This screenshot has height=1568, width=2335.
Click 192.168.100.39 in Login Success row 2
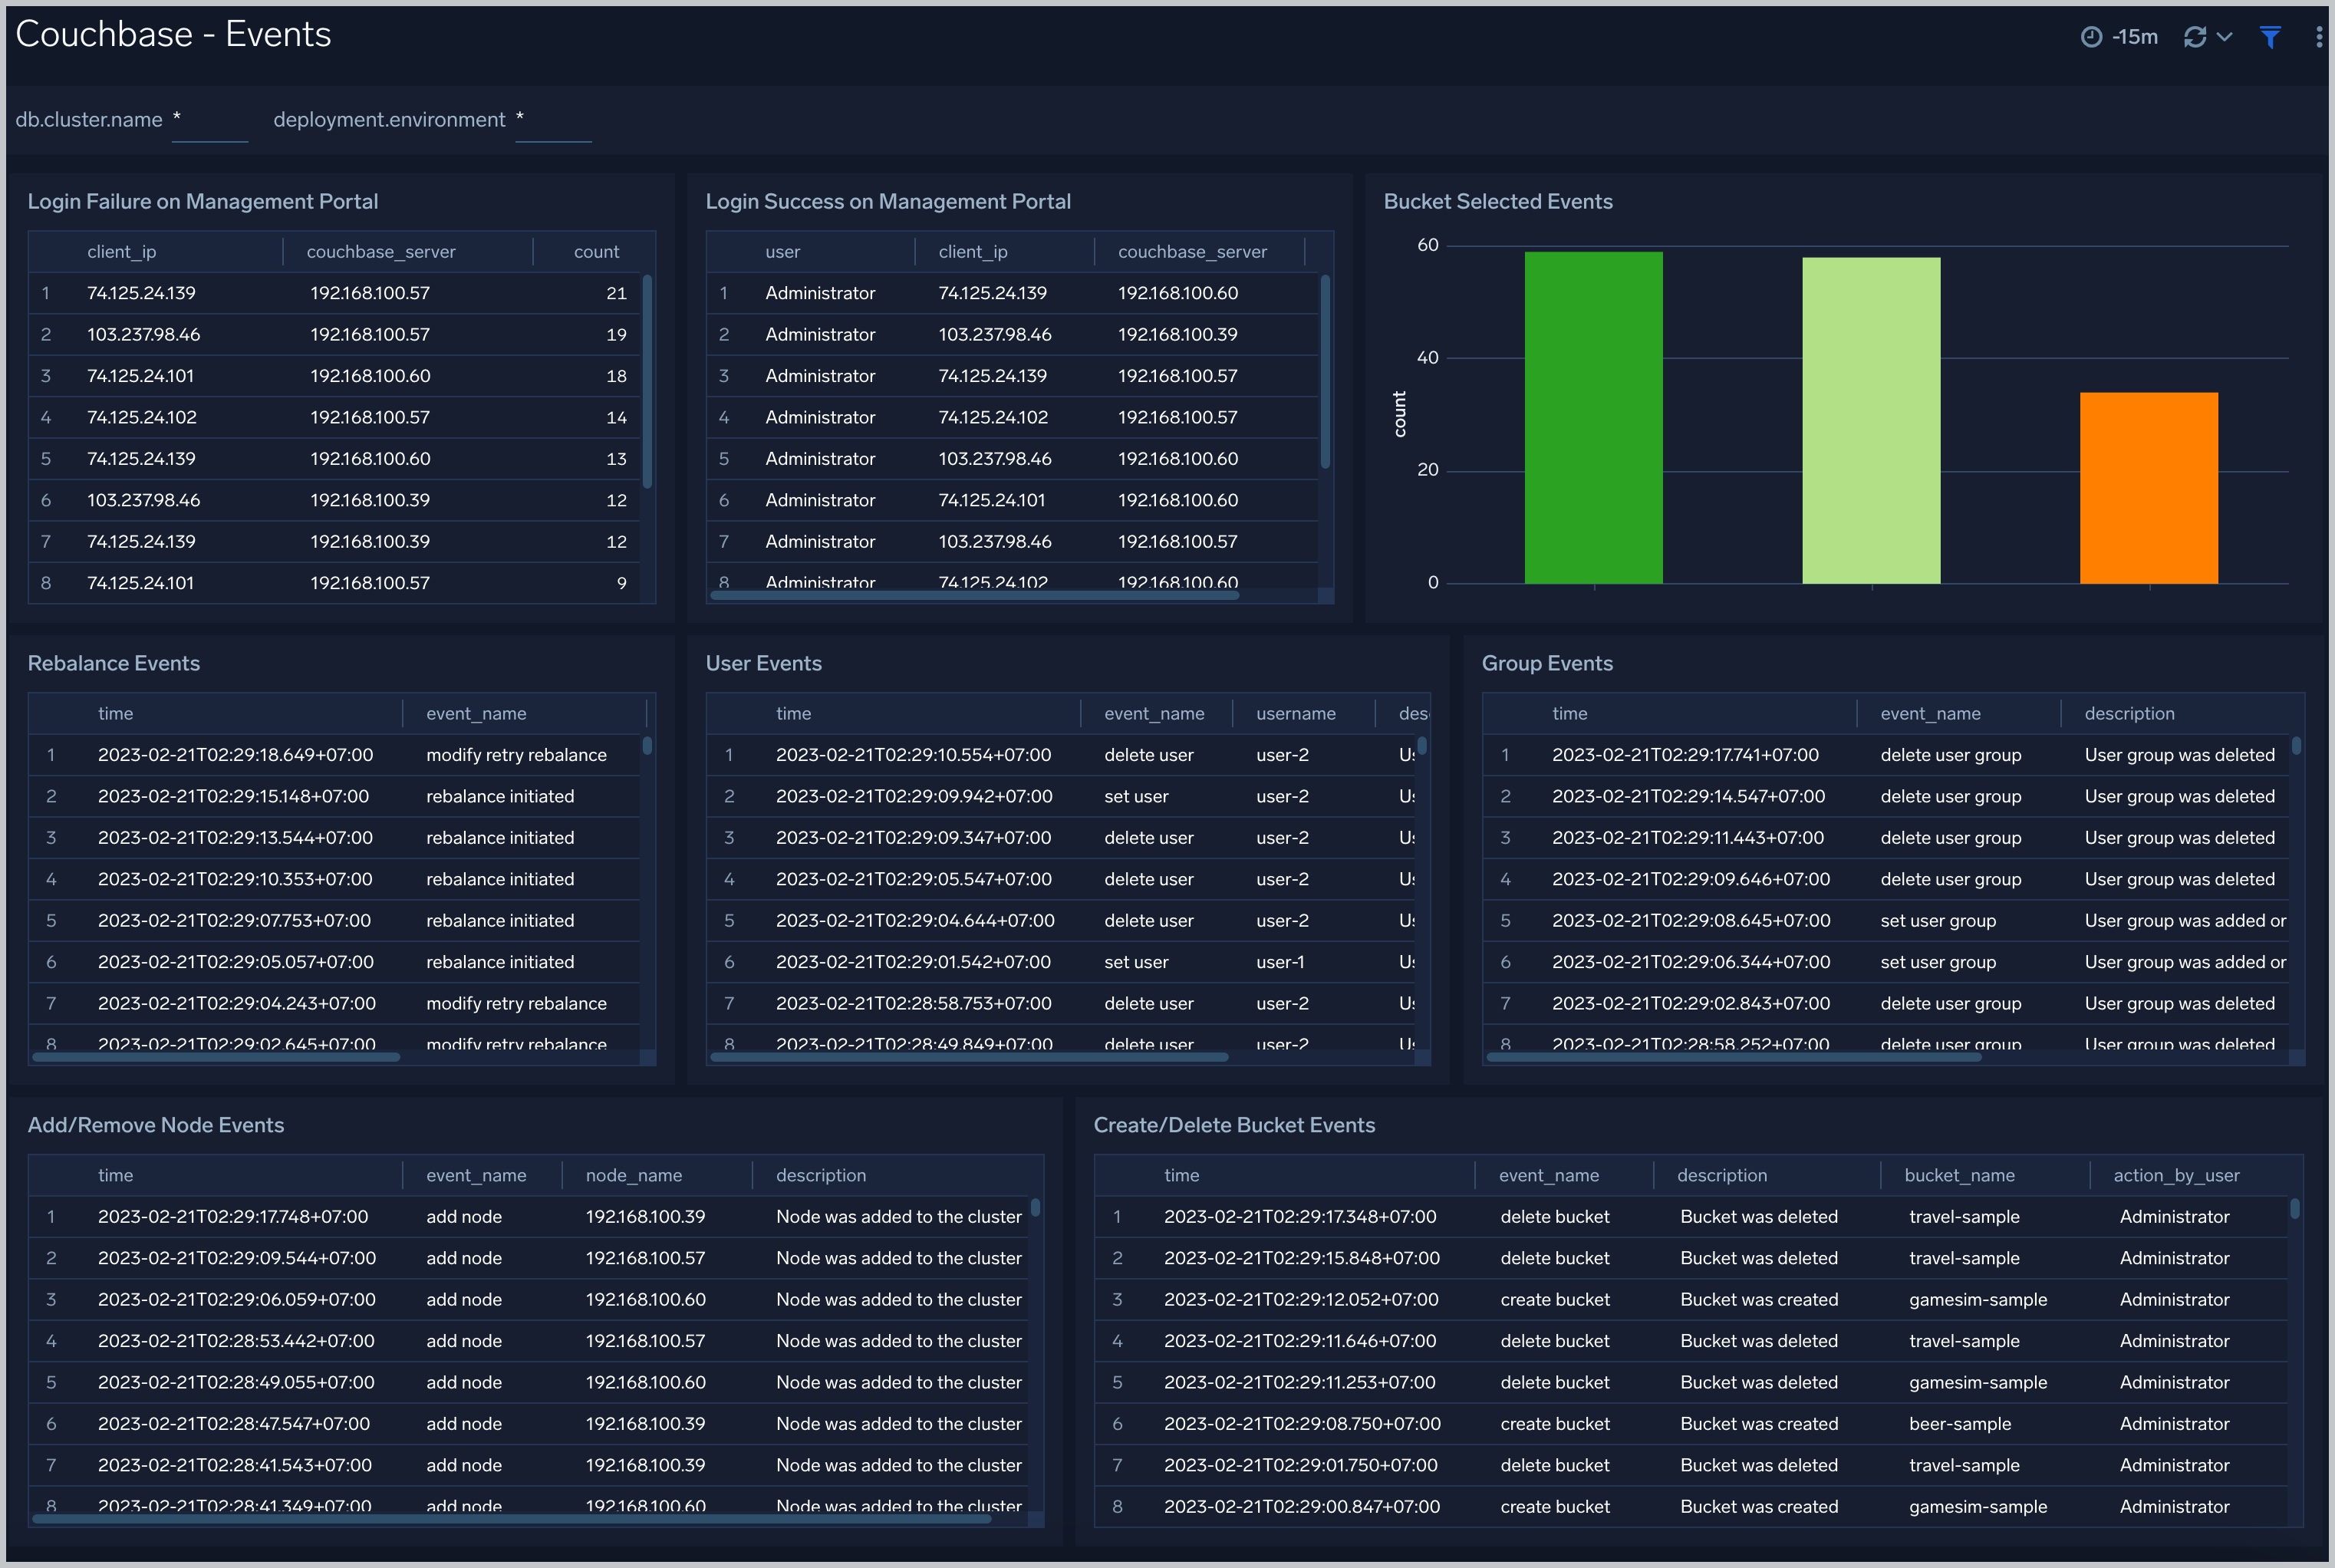click(1178, 335)
